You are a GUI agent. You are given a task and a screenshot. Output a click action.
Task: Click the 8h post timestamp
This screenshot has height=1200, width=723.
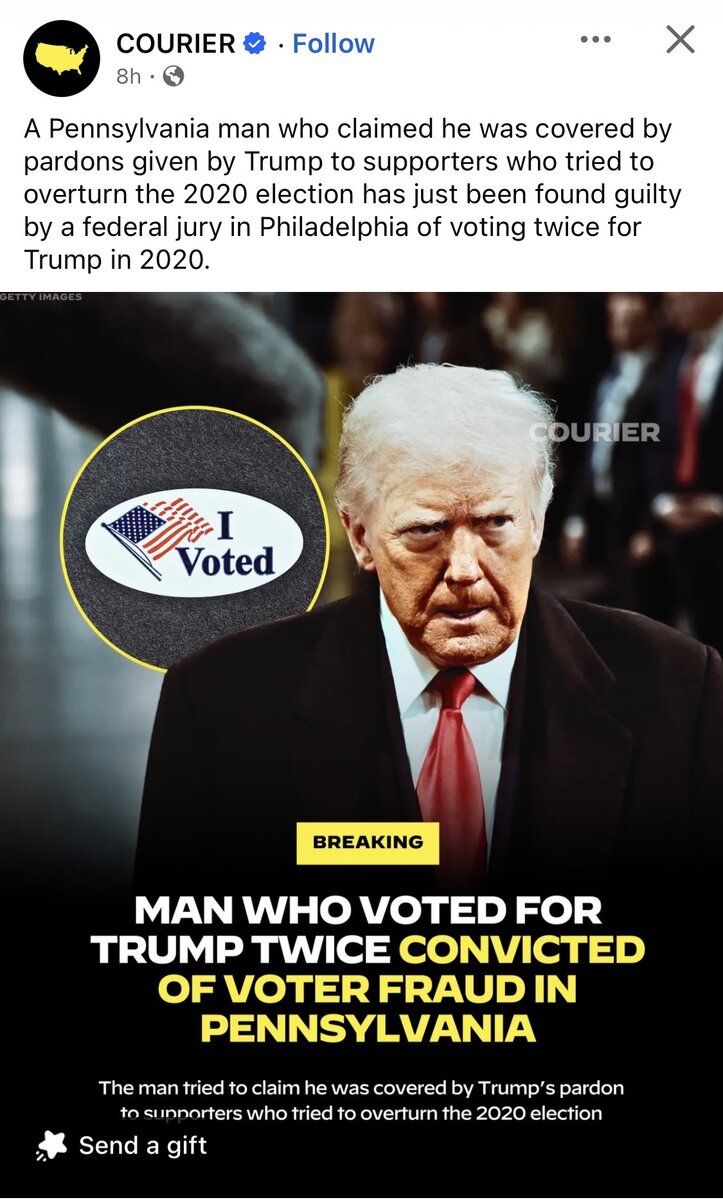pyautogui.click(x=129, y=76)
